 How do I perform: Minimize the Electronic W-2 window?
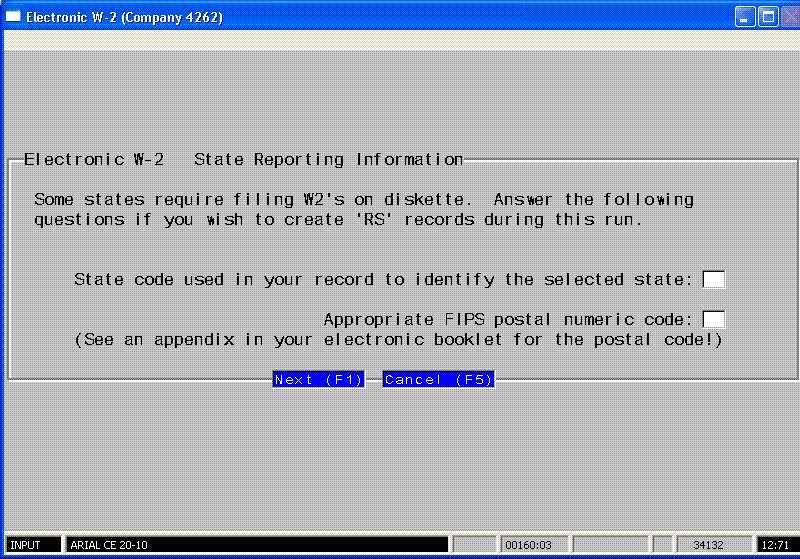coord(745,17)
